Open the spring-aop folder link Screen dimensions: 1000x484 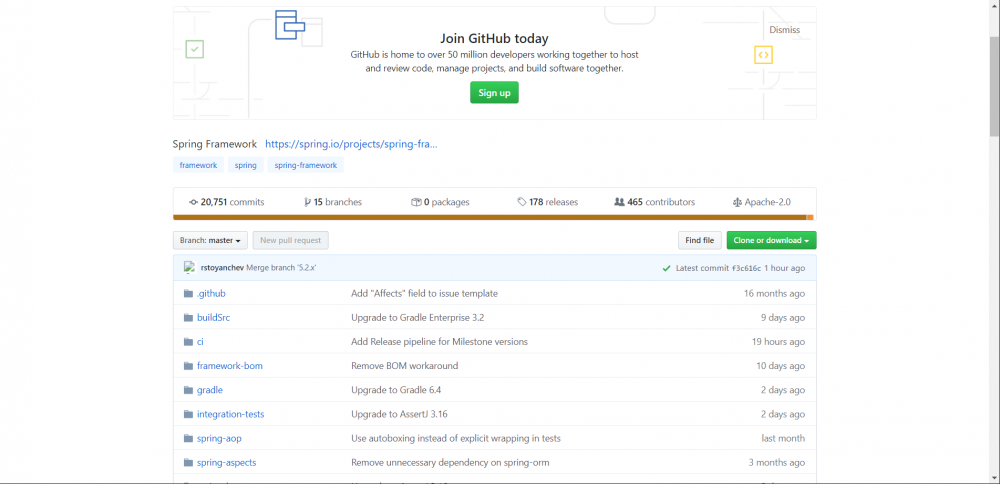(x=219, y=439)
